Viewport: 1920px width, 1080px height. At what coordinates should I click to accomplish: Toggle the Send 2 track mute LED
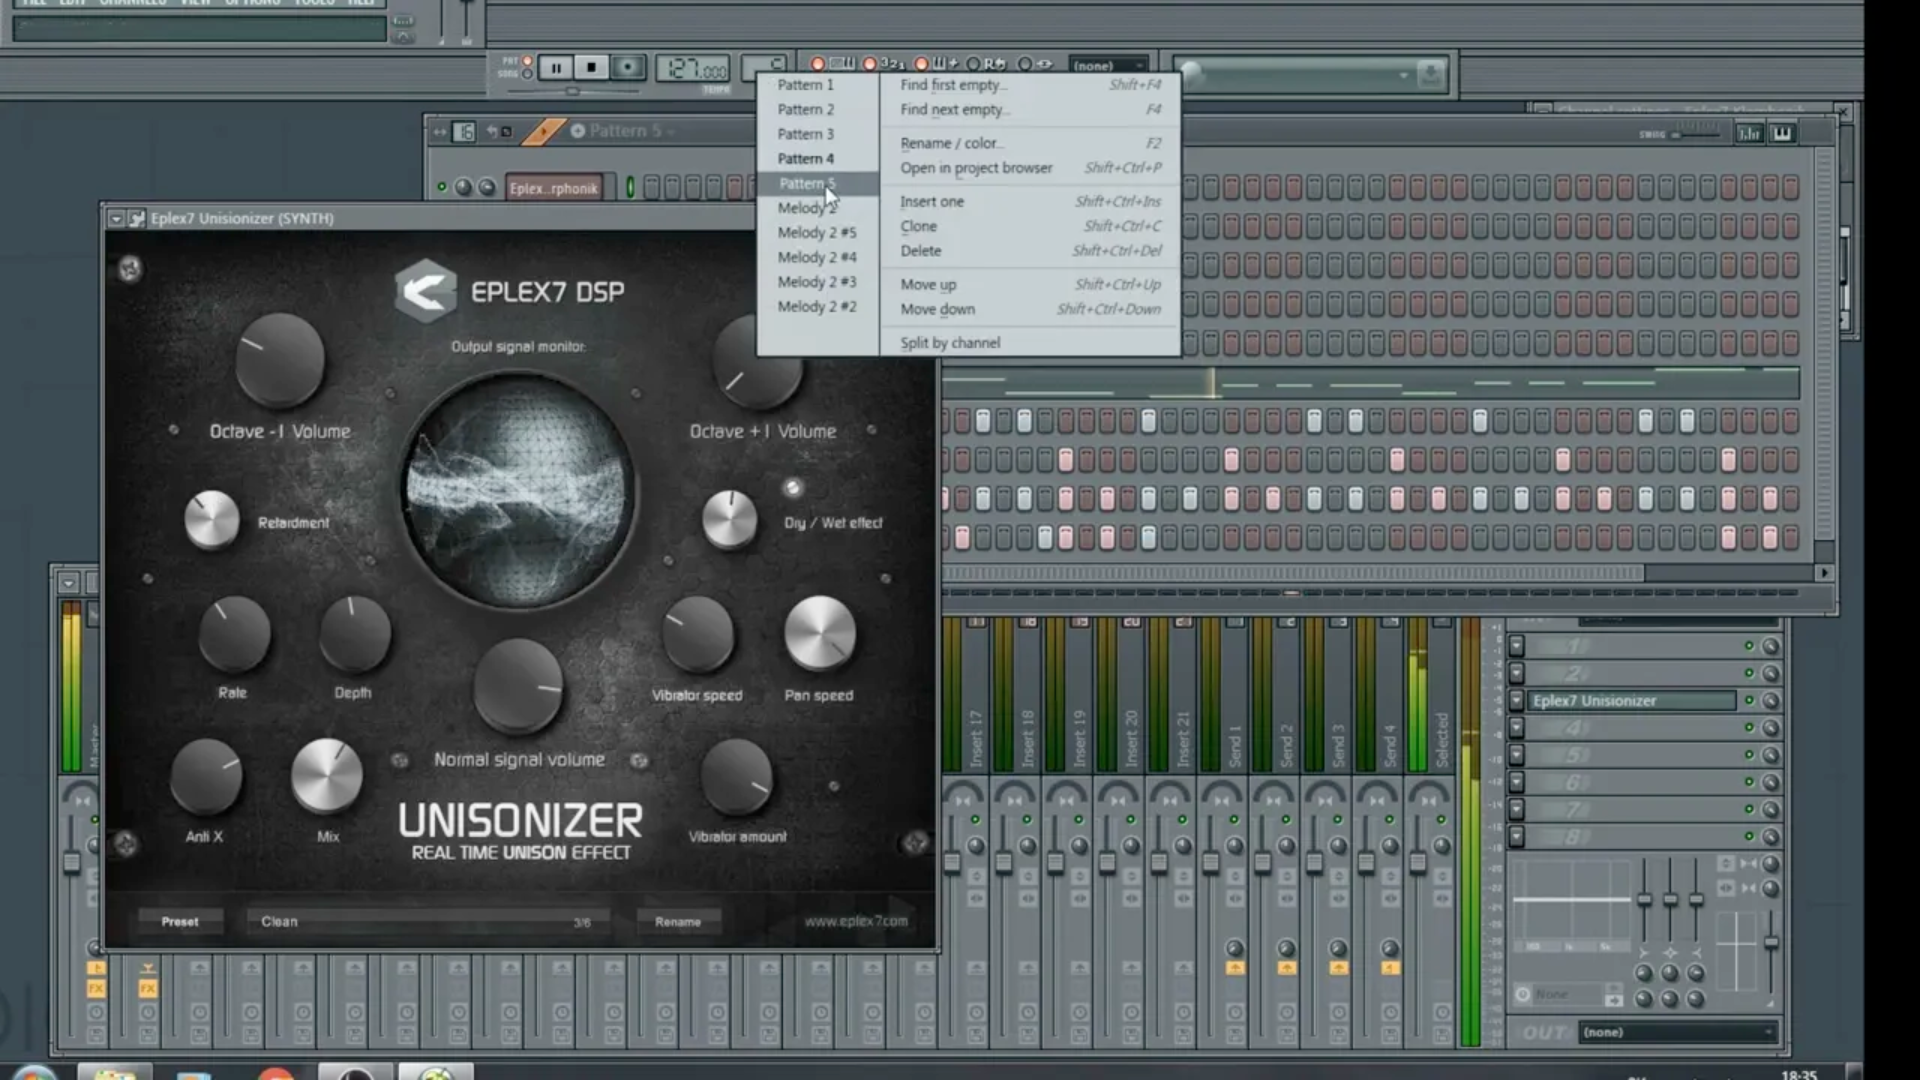pos(1286,819)
